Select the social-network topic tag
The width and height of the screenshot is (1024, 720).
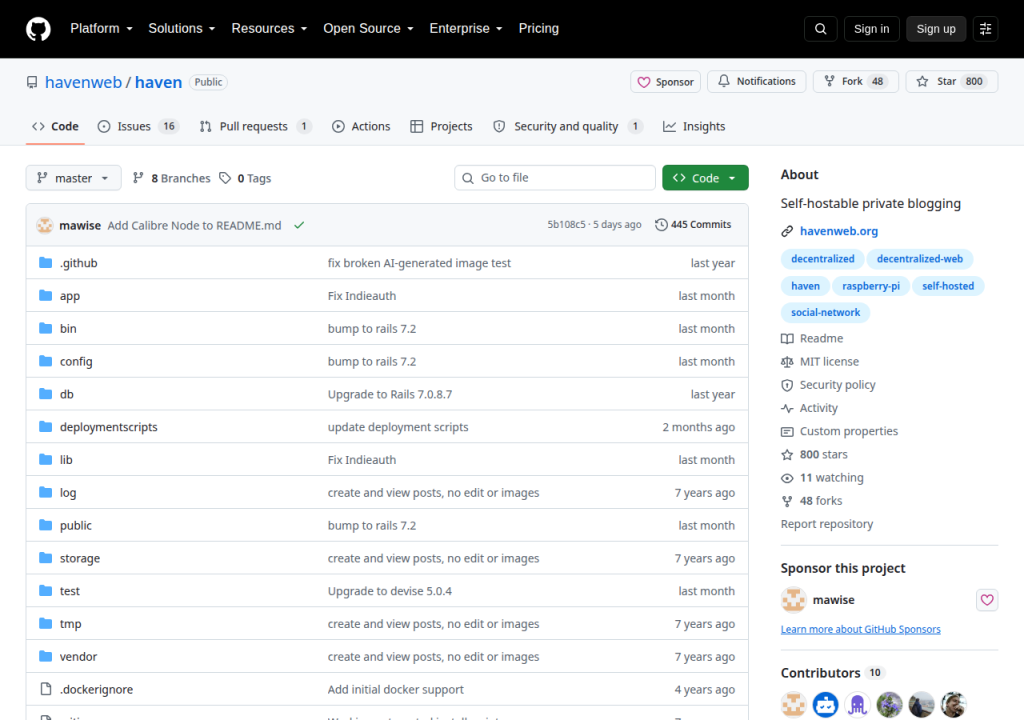coord(825,312)
